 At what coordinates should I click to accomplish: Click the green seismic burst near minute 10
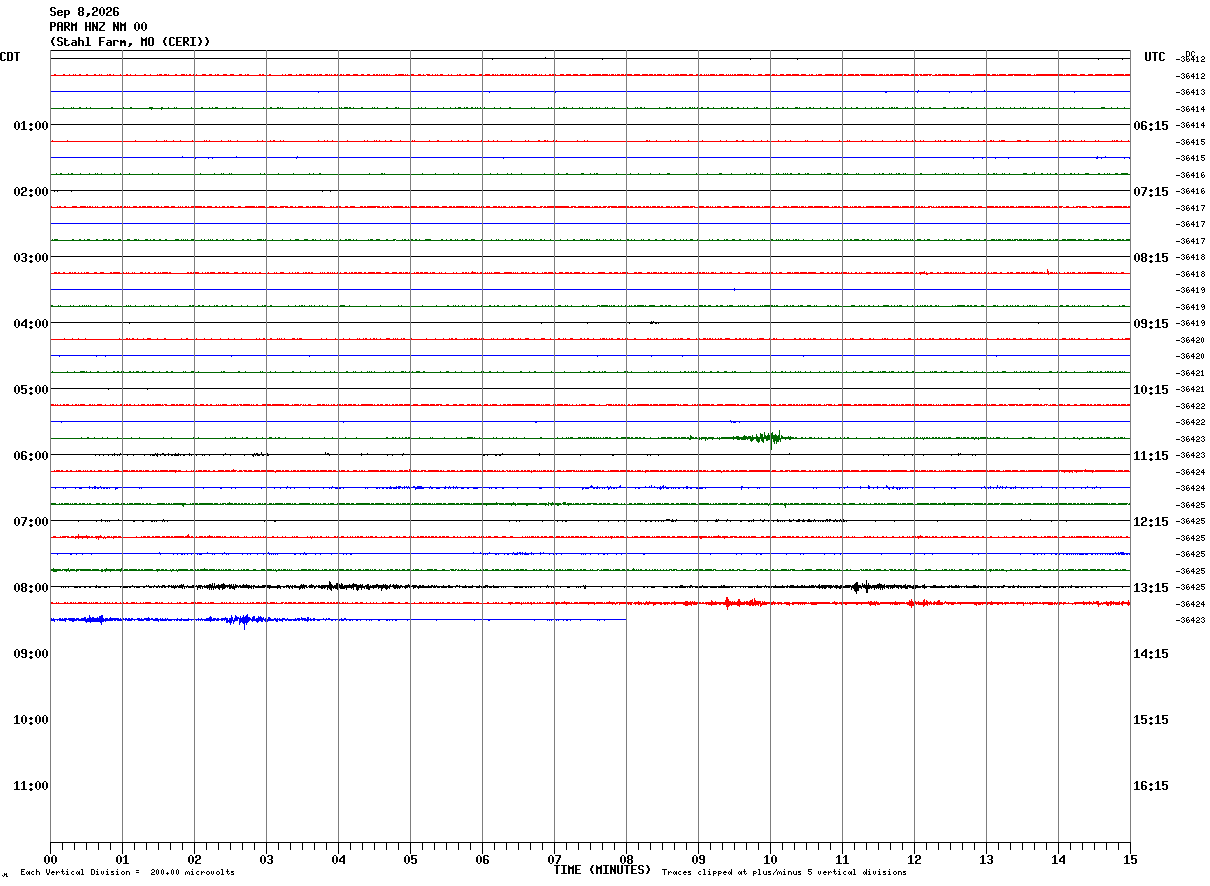coord(765,438)
